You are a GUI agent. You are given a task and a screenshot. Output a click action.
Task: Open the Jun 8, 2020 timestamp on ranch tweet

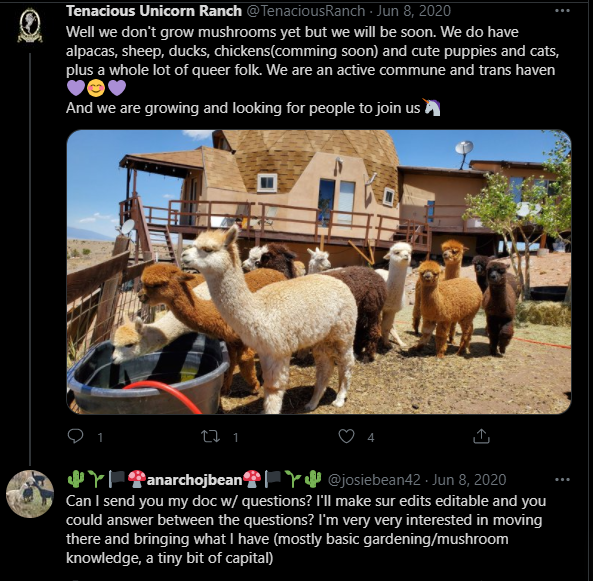click(414, 11)
